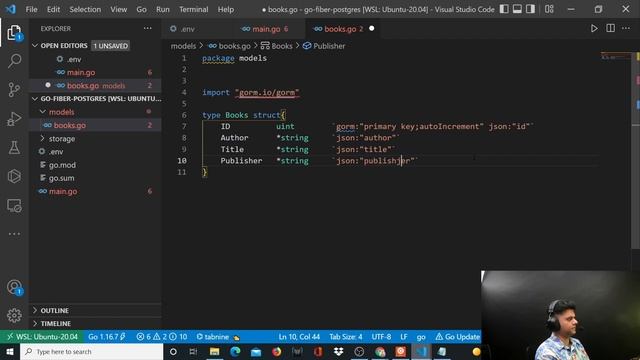Change LF end of line sequence
Image resolution: width=640 pixels, height=360 pixels.
[x=404, y=337]
